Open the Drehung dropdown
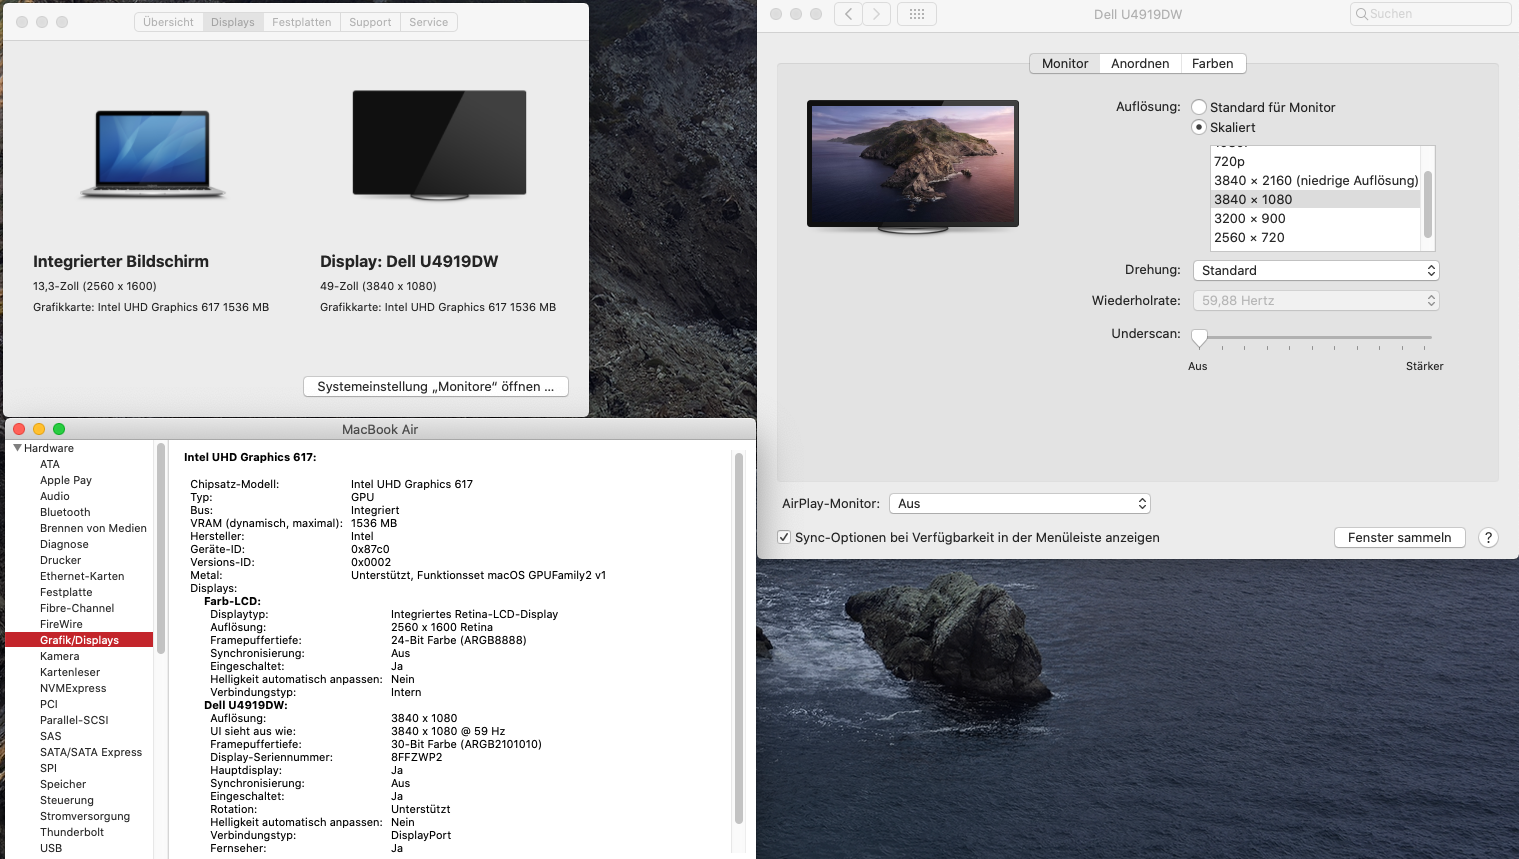1519x859 pixels. point(1316,271)
